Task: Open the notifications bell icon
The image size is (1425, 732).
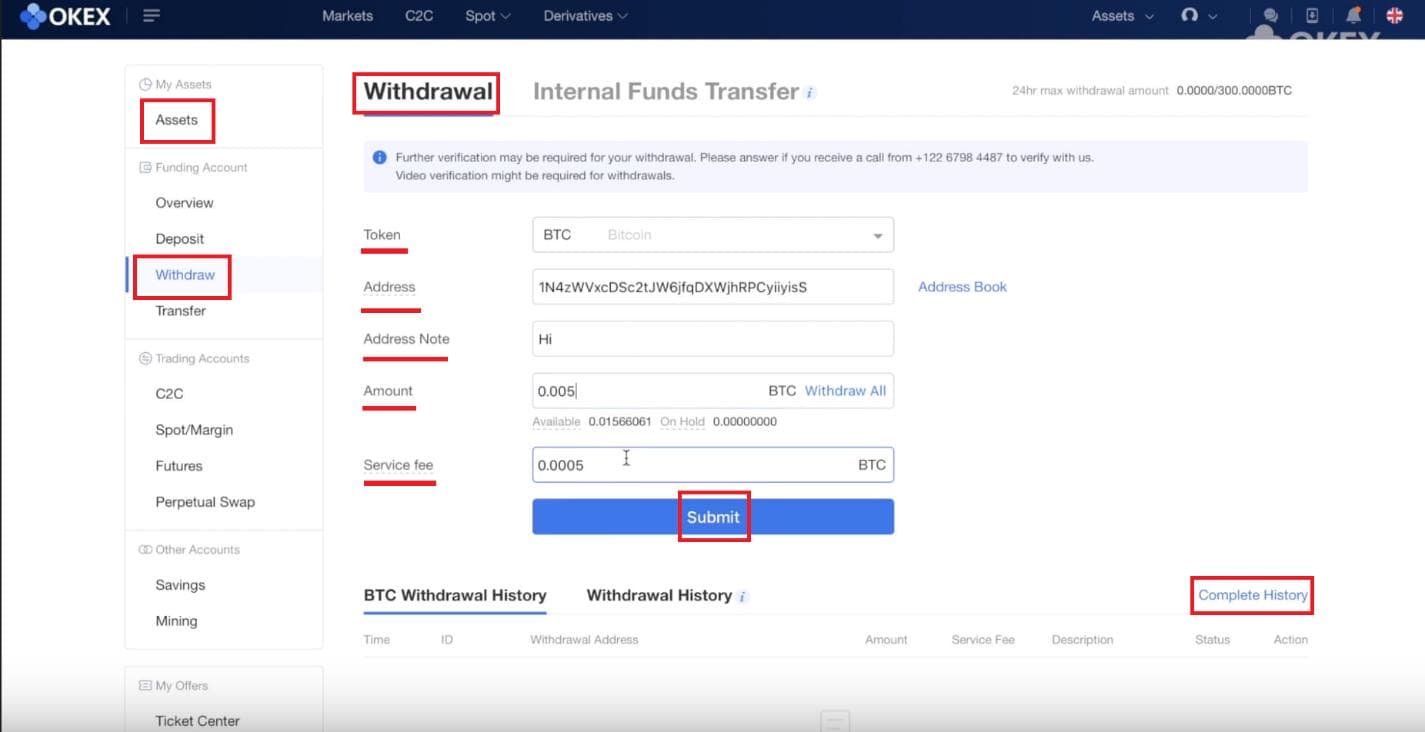Action: click(x=1354, y=16)
